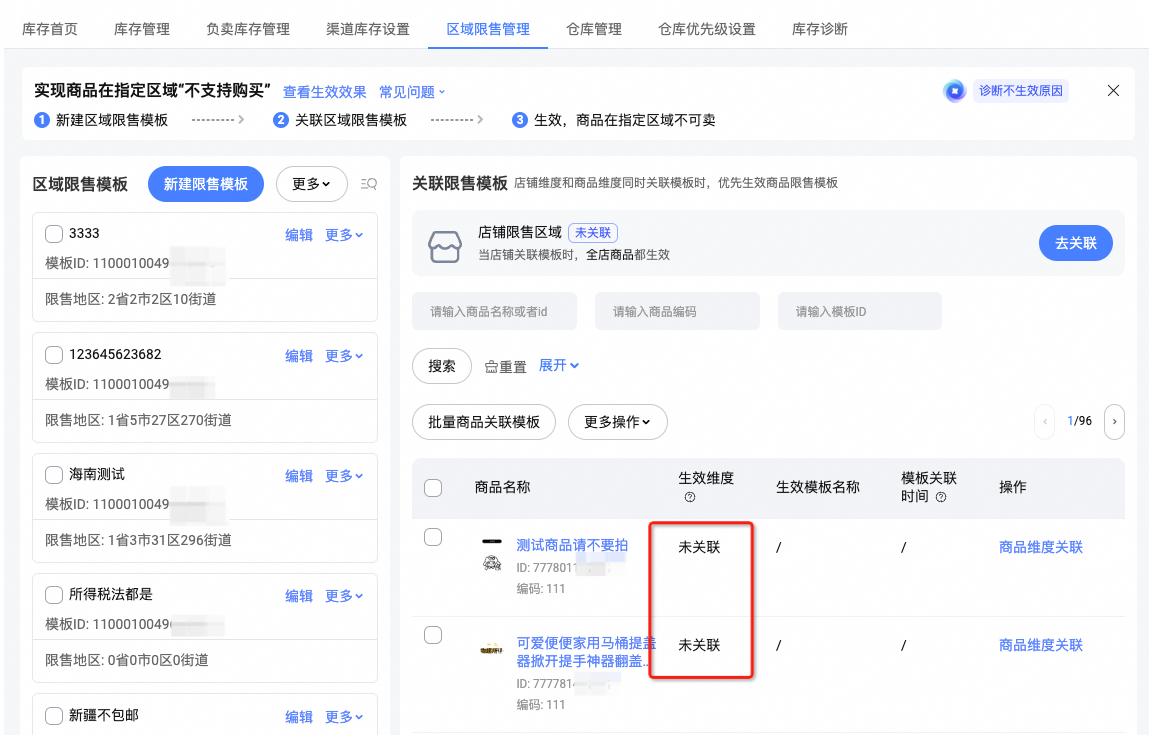Click 编辑 for 所得税法都是 template
This screenshot has width=1149, height=735.
click(x=299, y=596)
